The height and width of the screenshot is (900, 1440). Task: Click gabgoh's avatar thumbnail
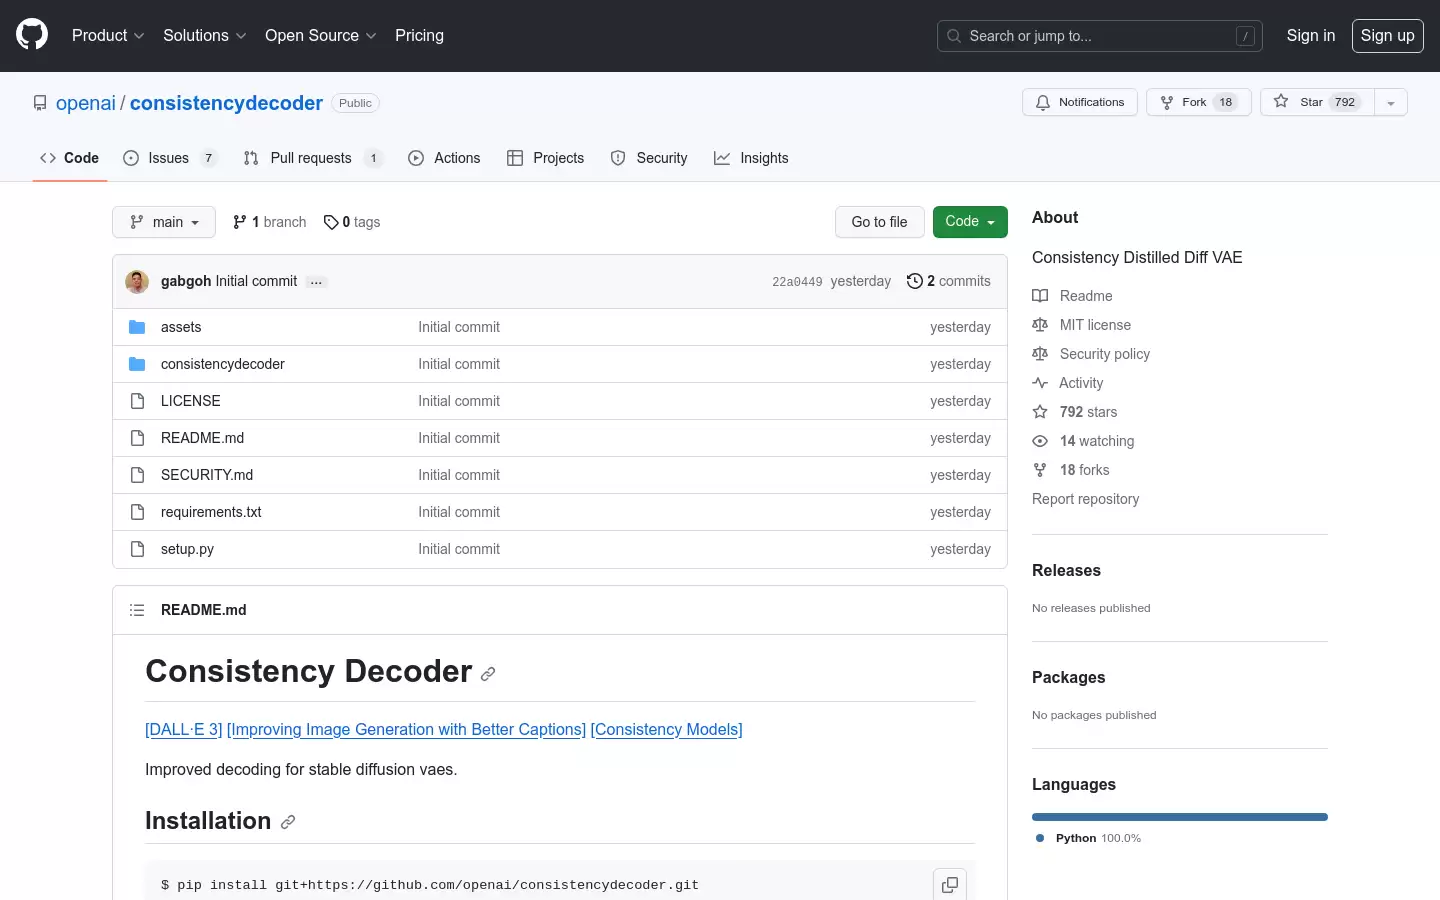(x=137, y=281)
